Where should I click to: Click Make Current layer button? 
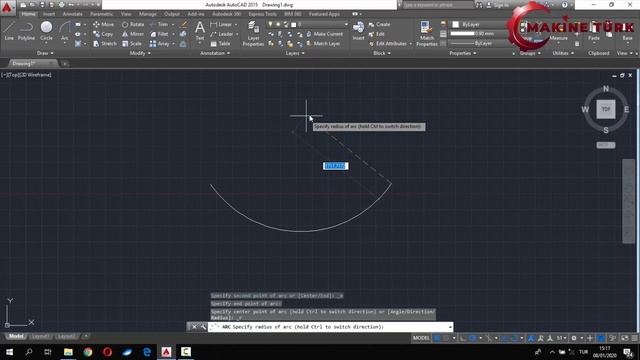click(324, 34)
